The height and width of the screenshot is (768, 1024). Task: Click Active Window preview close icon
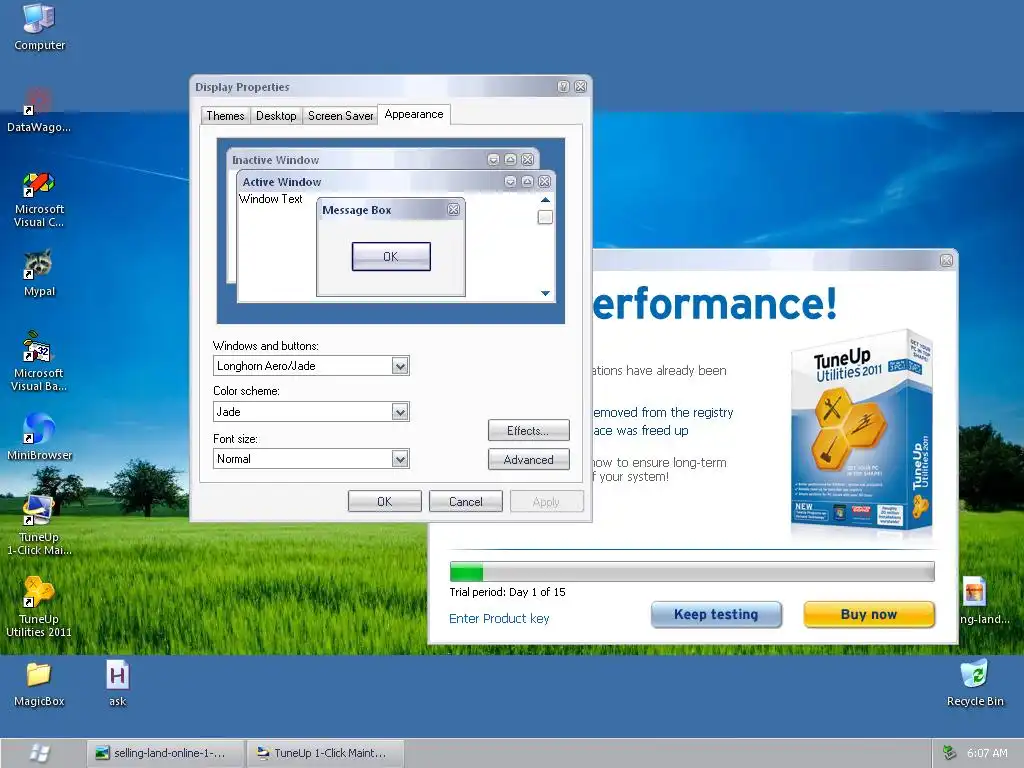[544, 182]
